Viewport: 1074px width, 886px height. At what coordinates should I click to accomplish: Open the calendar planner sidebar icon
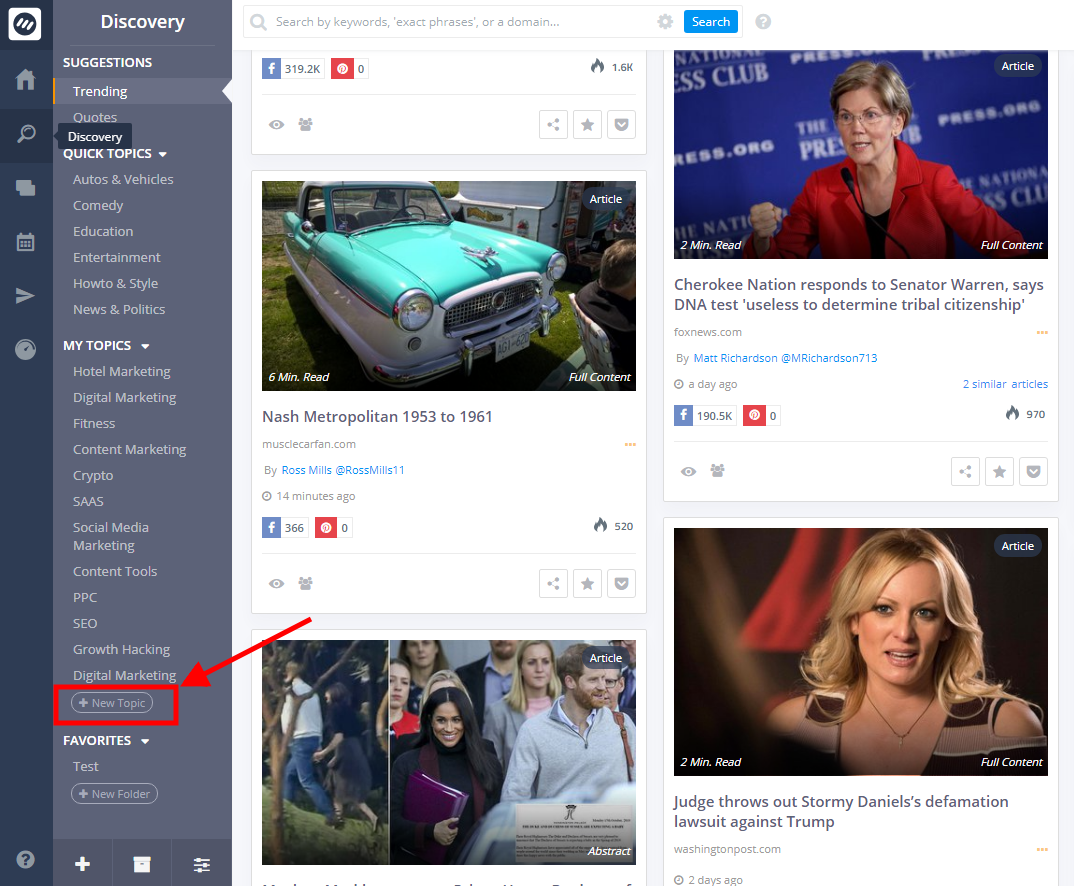tap(25, 242)
